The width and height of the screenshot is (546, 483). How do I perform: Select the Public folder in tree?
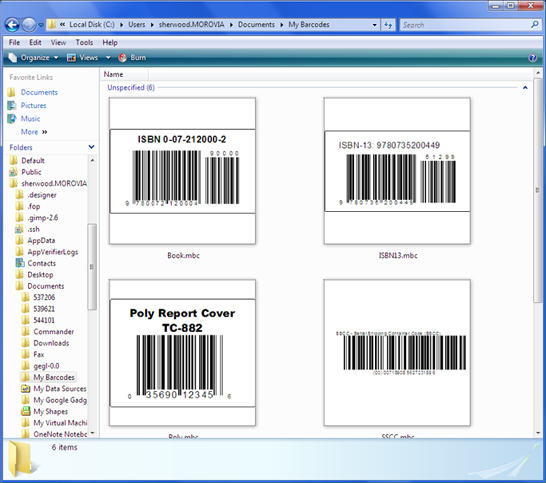pos(31,172)
